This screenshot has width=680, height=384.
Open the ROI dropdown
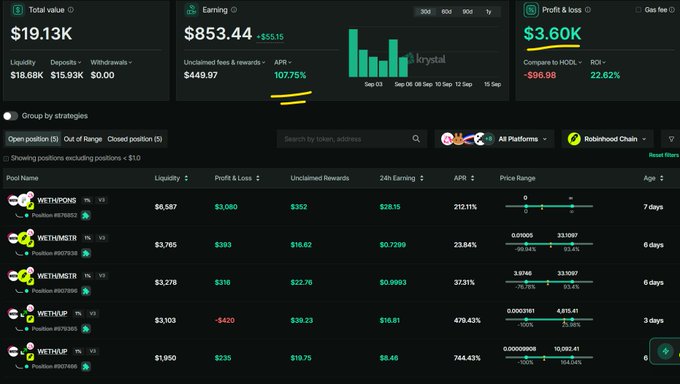[x=598, y=62]
